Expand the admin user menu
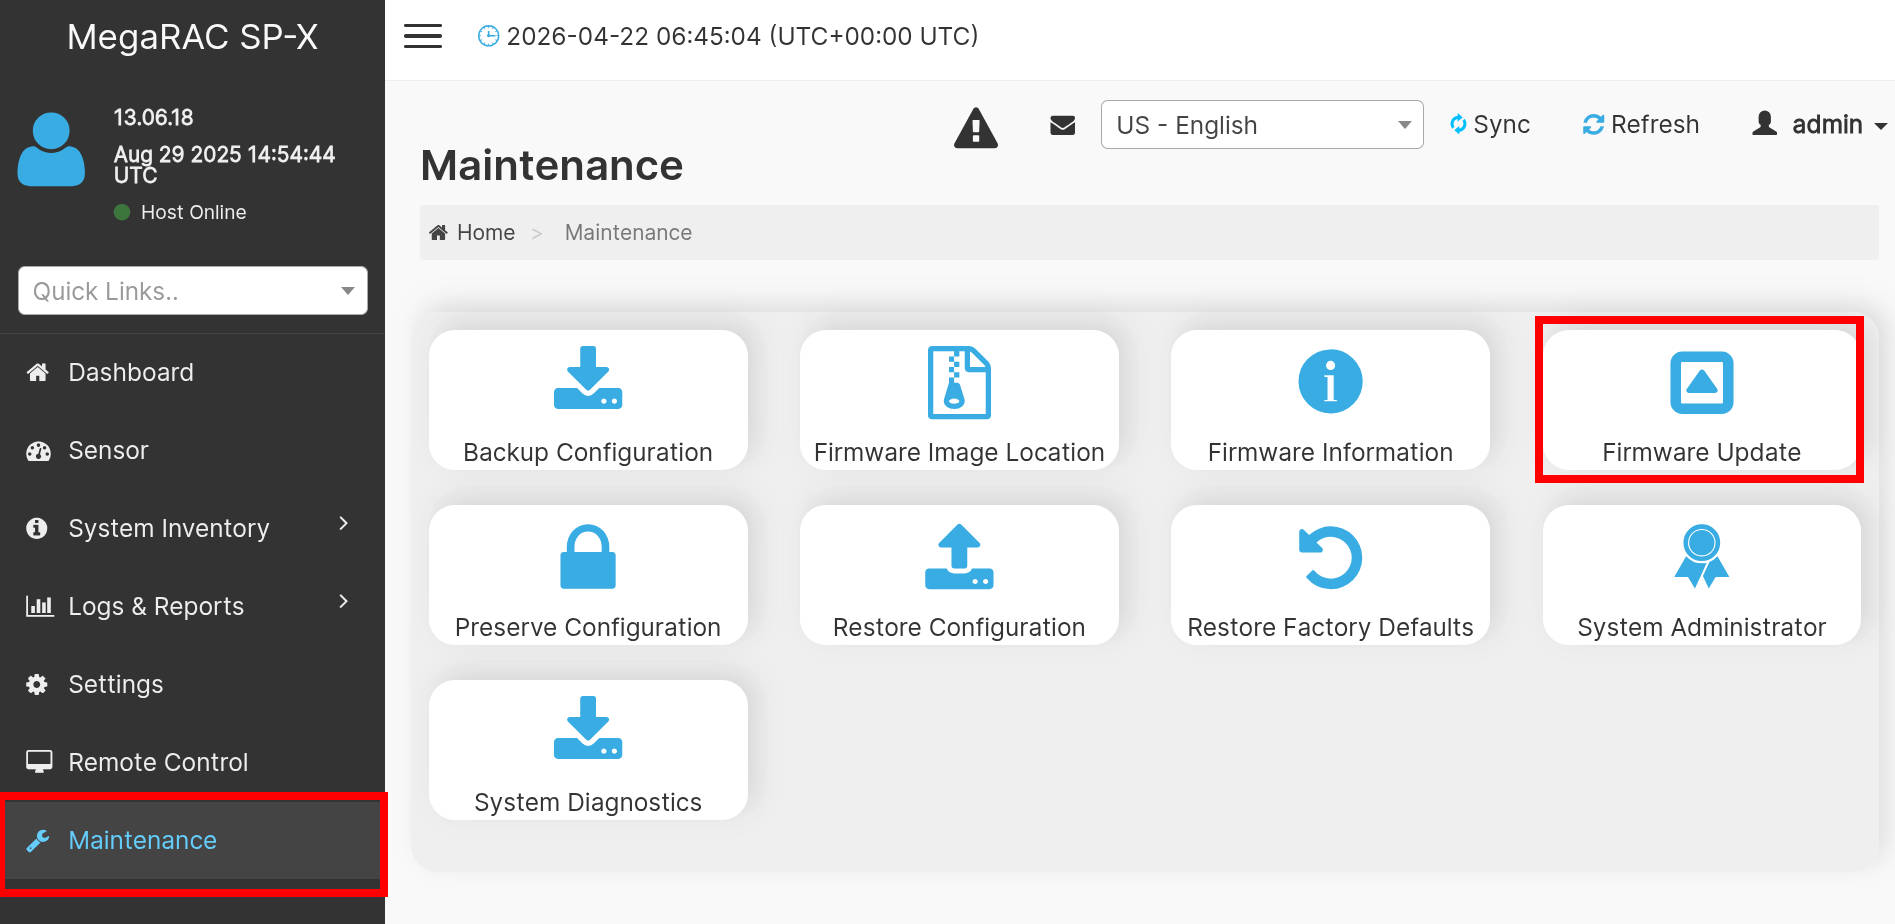This screenshot has width=1895, height=924. [1819, 125]
